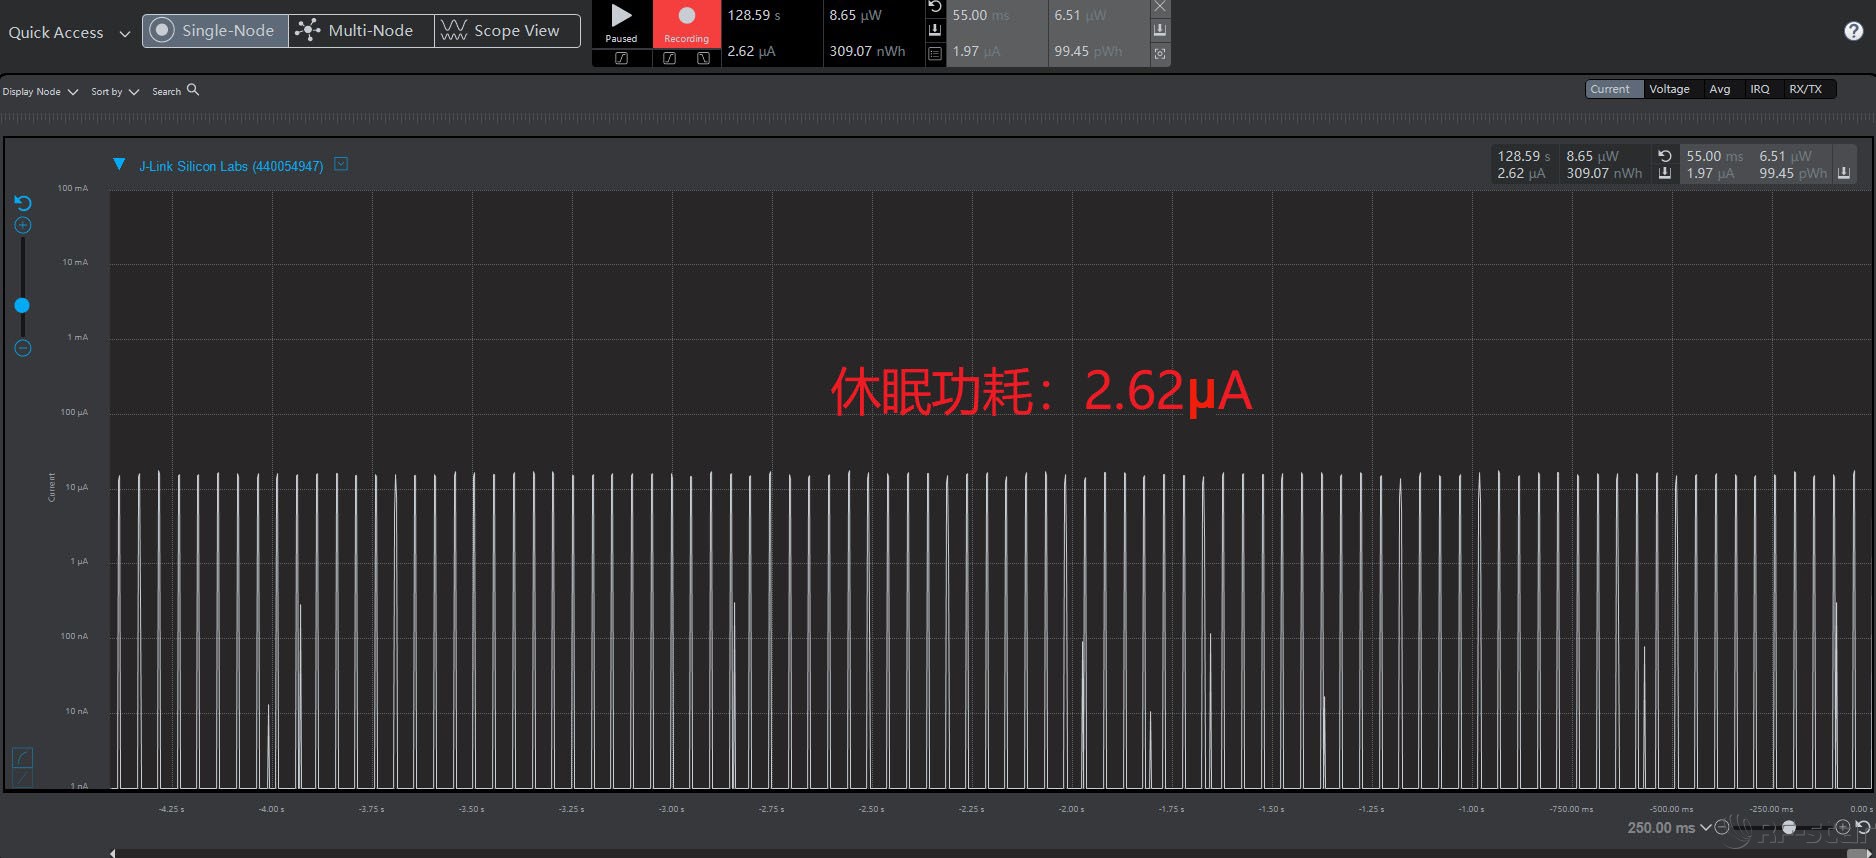Switch to Single-Node view
Image resolution: width=1876 pixels, height=858 pixels.
point(216,30)
